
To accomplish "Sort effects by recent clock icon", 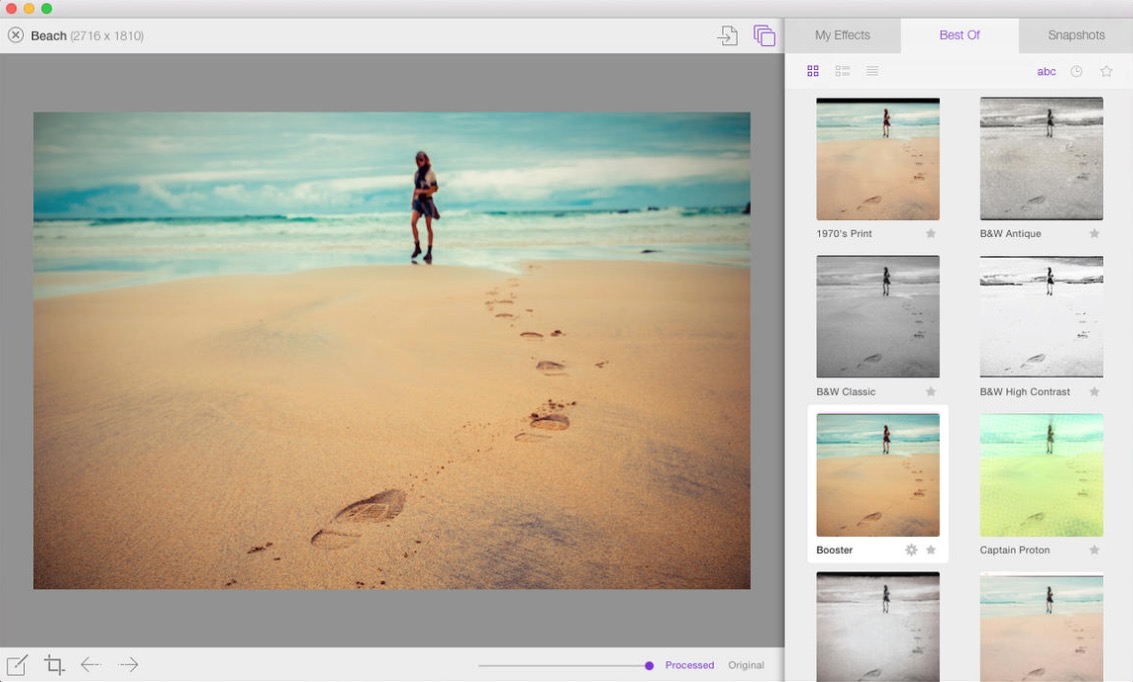I will click(1077, 71).
